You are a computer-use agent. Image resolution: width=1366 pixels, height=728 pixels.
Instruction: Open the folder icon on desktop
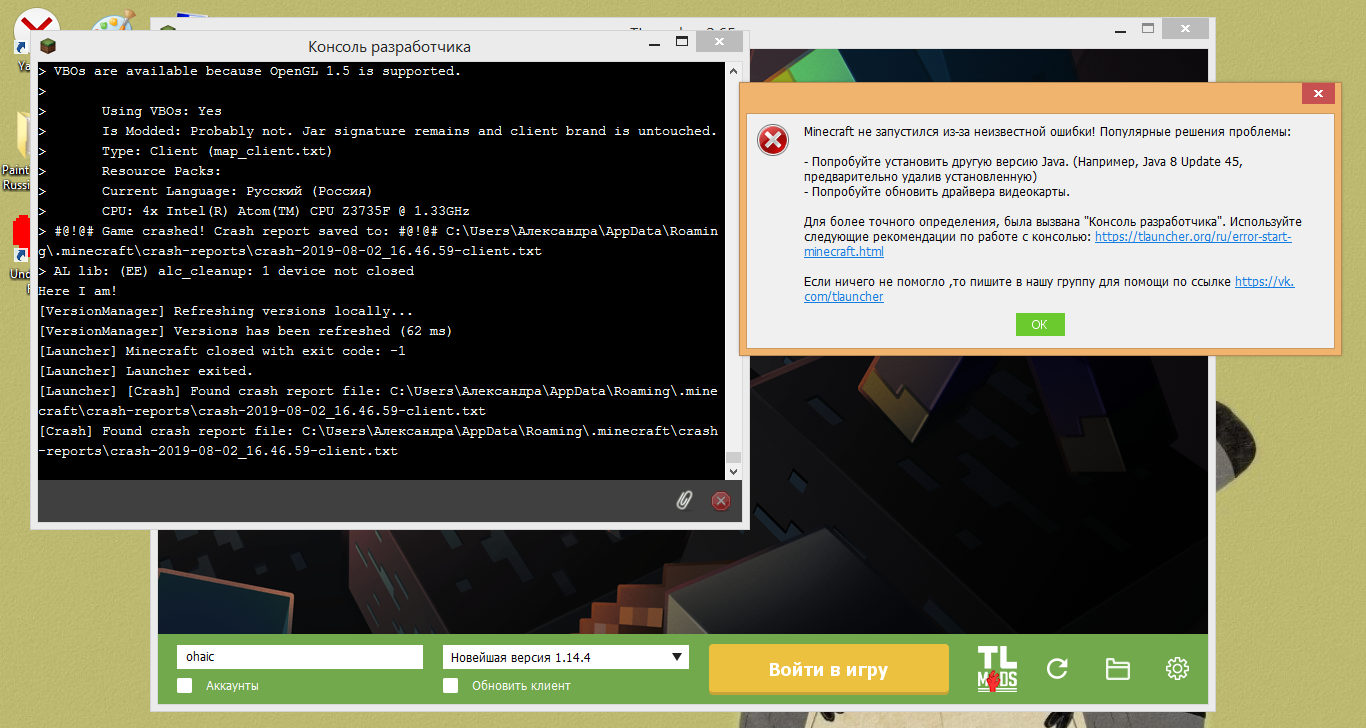(25, 135)
